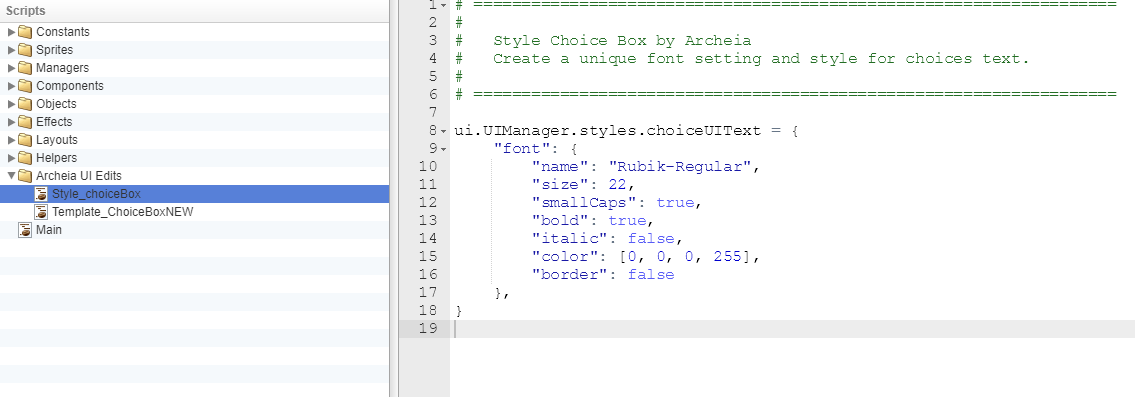The height and width of the screenshot is (397, 1135).
Task: Click the border false value
Action: [651, 275]
